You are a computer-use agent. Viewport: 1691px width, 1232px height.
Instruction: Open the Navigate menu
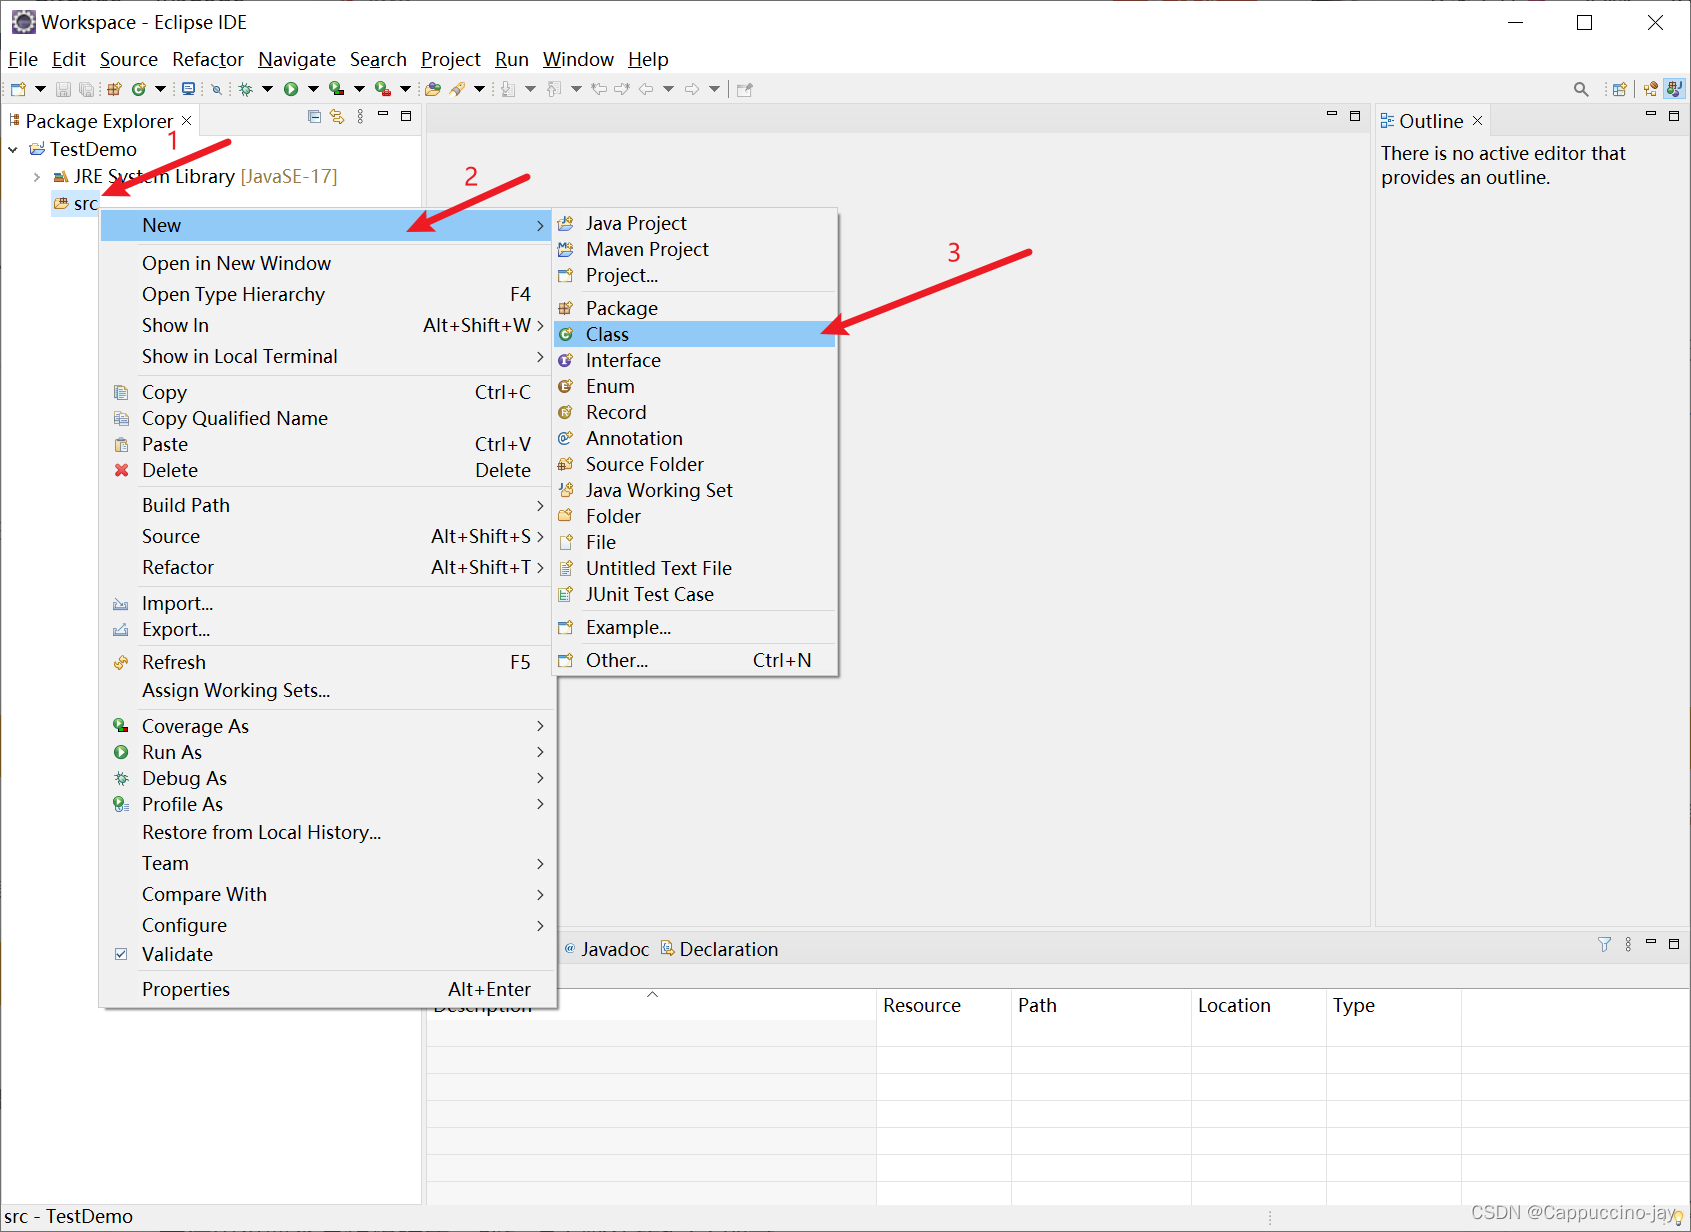click(297, 59)
